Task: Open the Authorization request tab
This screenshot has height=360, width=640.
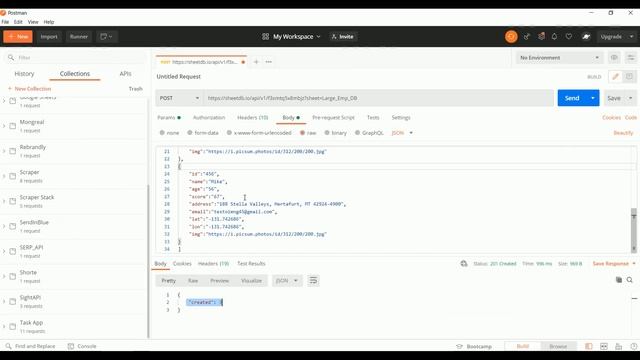Action: click(x=209, y=118)
